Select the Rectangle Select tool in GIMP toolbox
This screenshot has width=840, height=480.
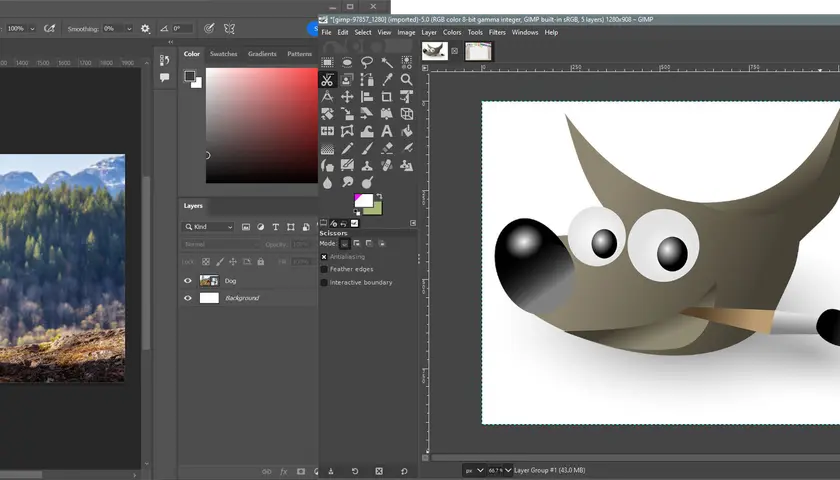tap(327, 63)
